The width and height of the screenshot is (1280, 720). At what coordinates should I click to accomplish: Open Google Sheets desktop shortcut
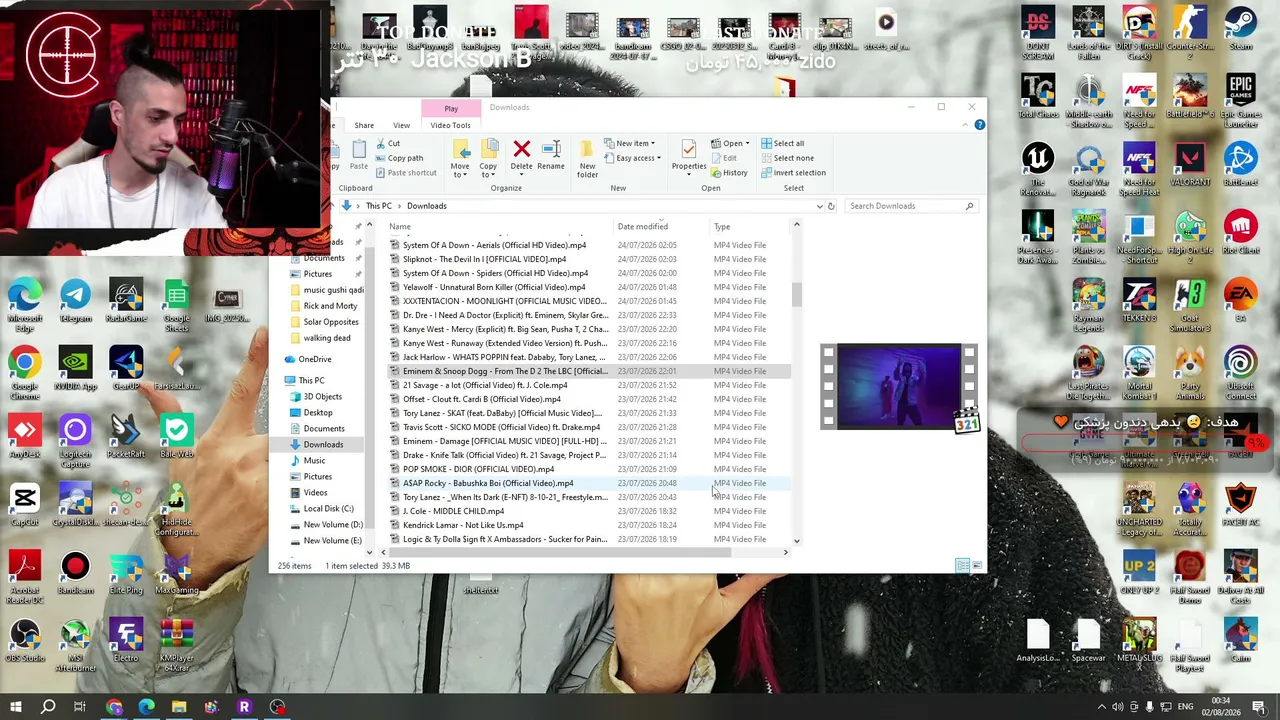click(x=176, y=306)
